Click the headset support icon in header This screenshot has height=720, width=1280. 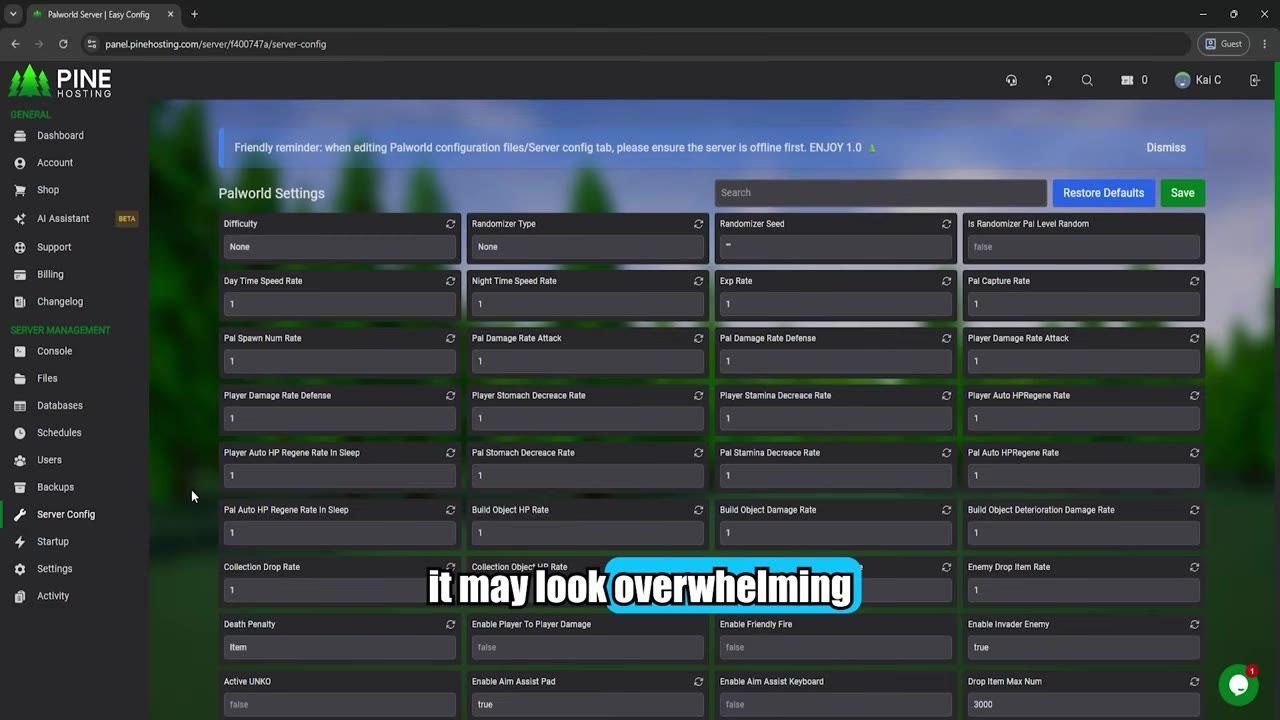click(1011, 80)
